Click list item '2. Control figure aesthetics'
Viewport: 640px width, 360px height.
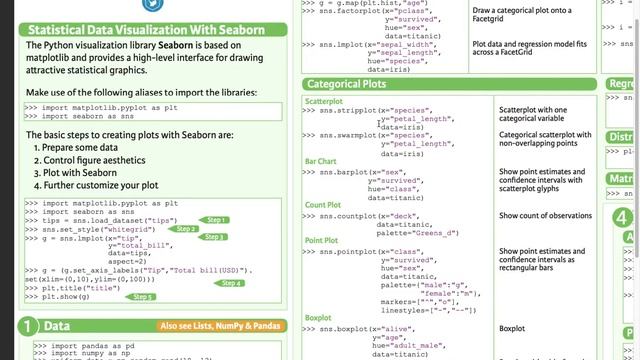[89, 160]
